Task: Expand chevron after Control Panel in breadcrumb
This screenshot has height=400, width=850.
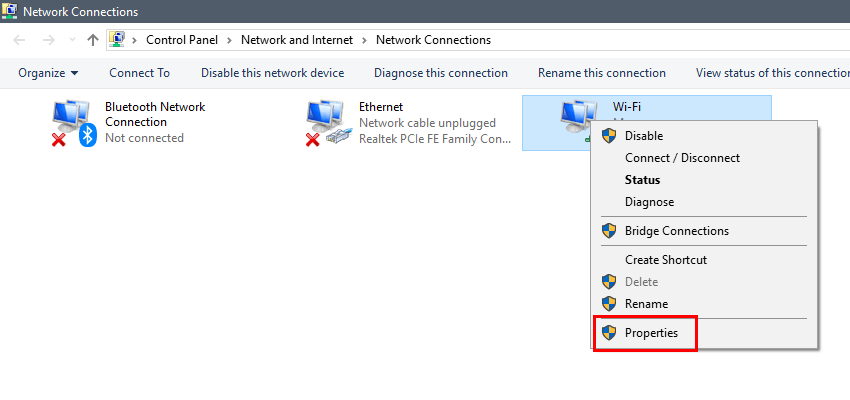Action: click(230, 40)
